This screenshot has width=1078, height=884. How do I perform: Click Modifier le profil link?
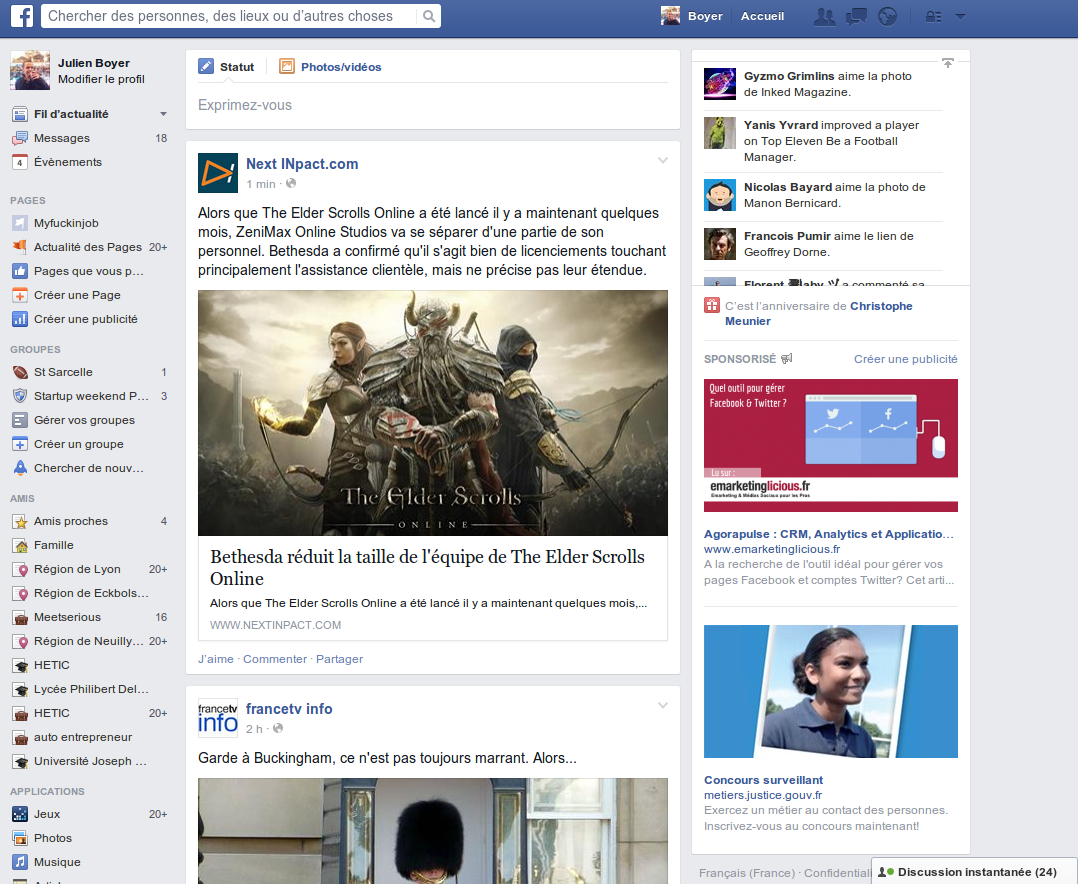(101, 79)
